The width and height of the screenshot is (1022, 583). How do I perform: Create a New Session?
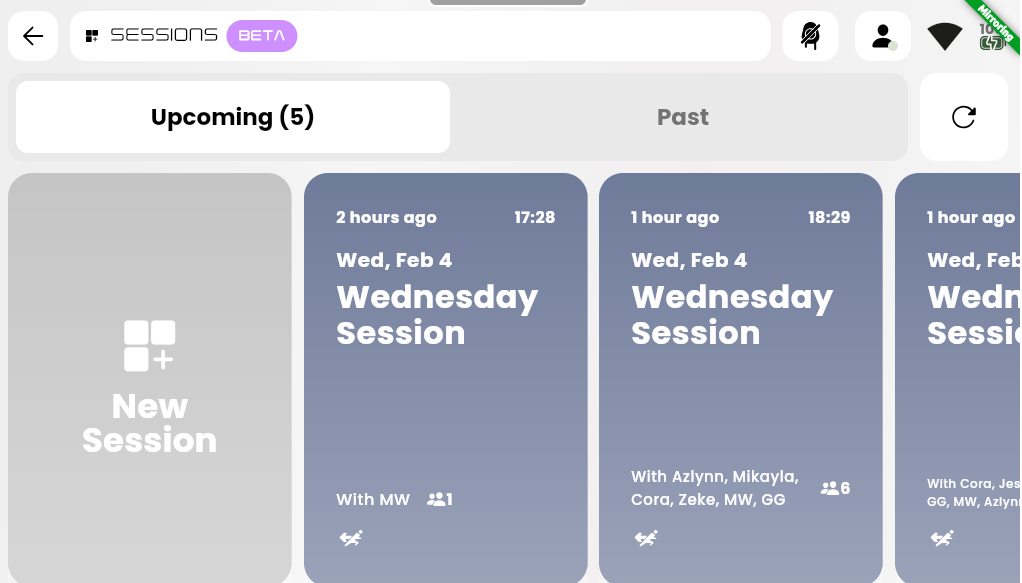(150, 378)
